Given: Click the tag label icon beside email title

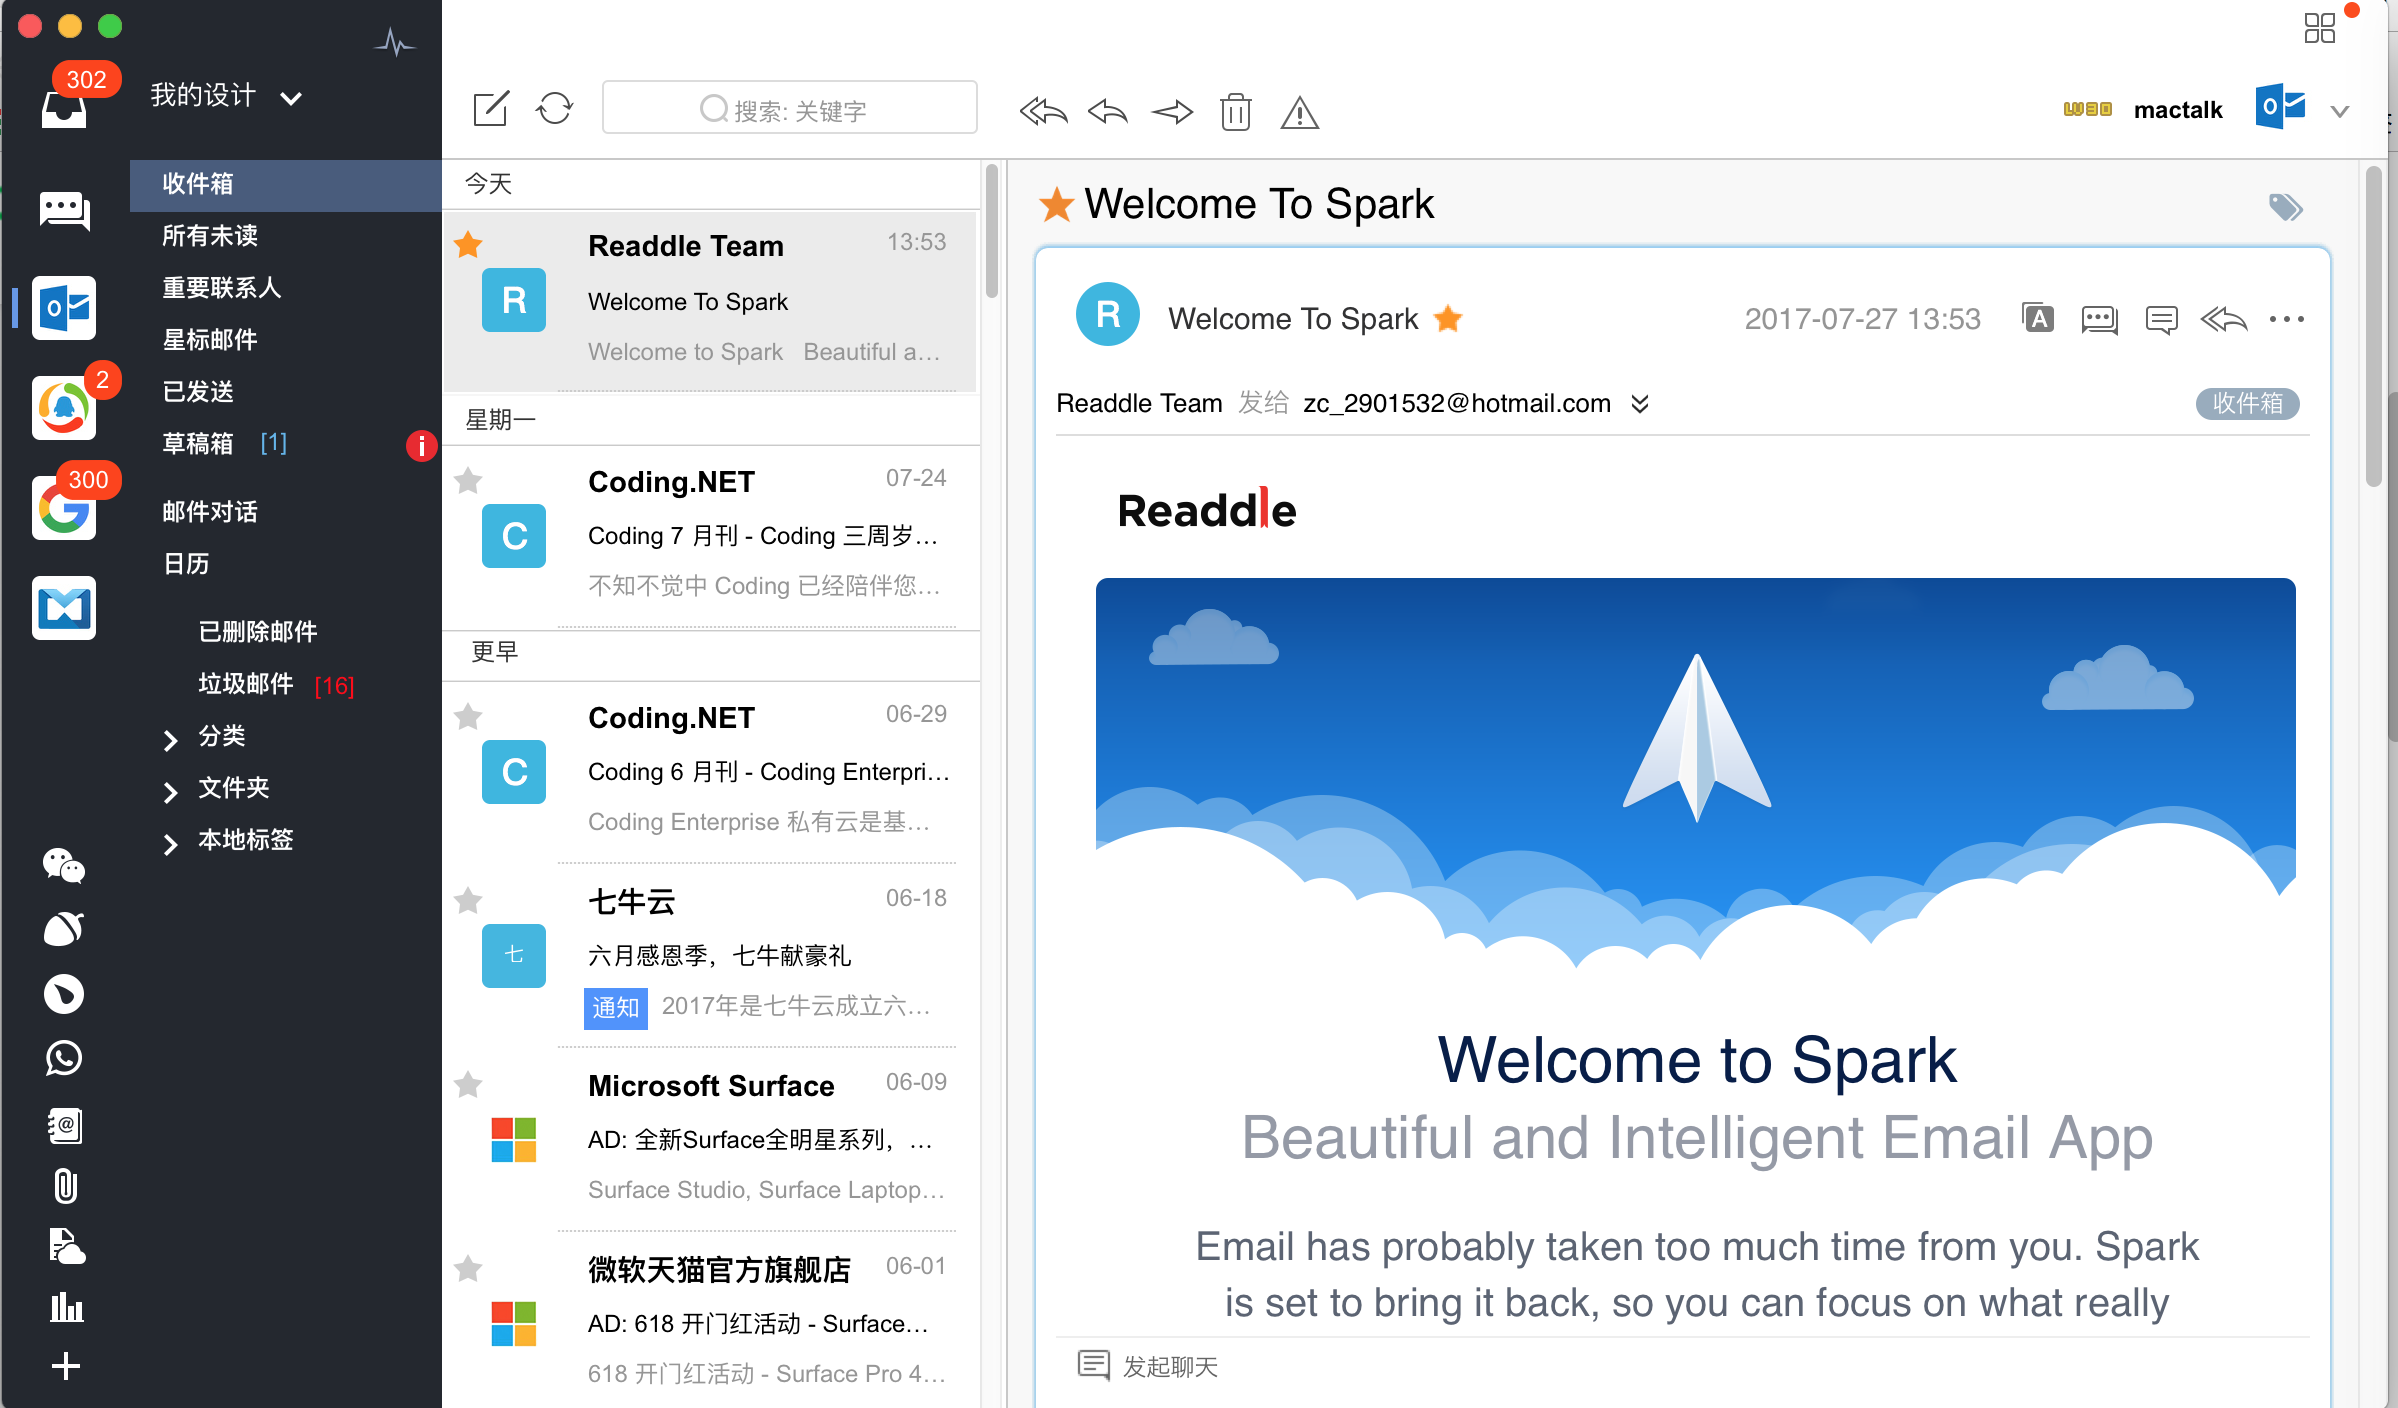Looking at the screenshot, I should pyautogui.click(x=2285, y=207).
